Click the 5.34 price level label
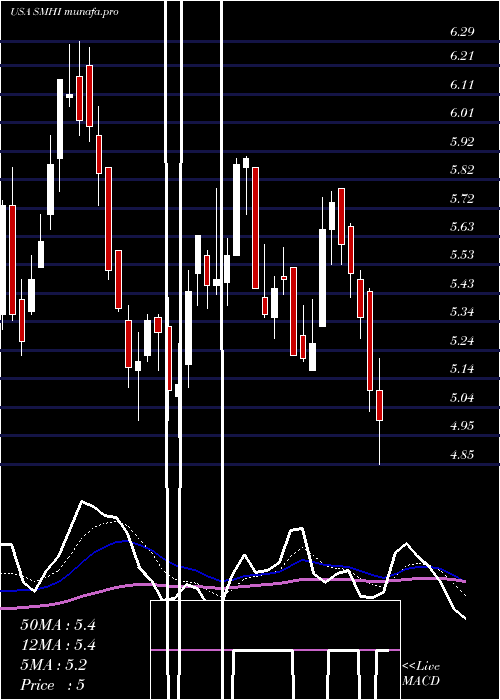The height and width of the screenshot is (700, 500). pos(462,312)
